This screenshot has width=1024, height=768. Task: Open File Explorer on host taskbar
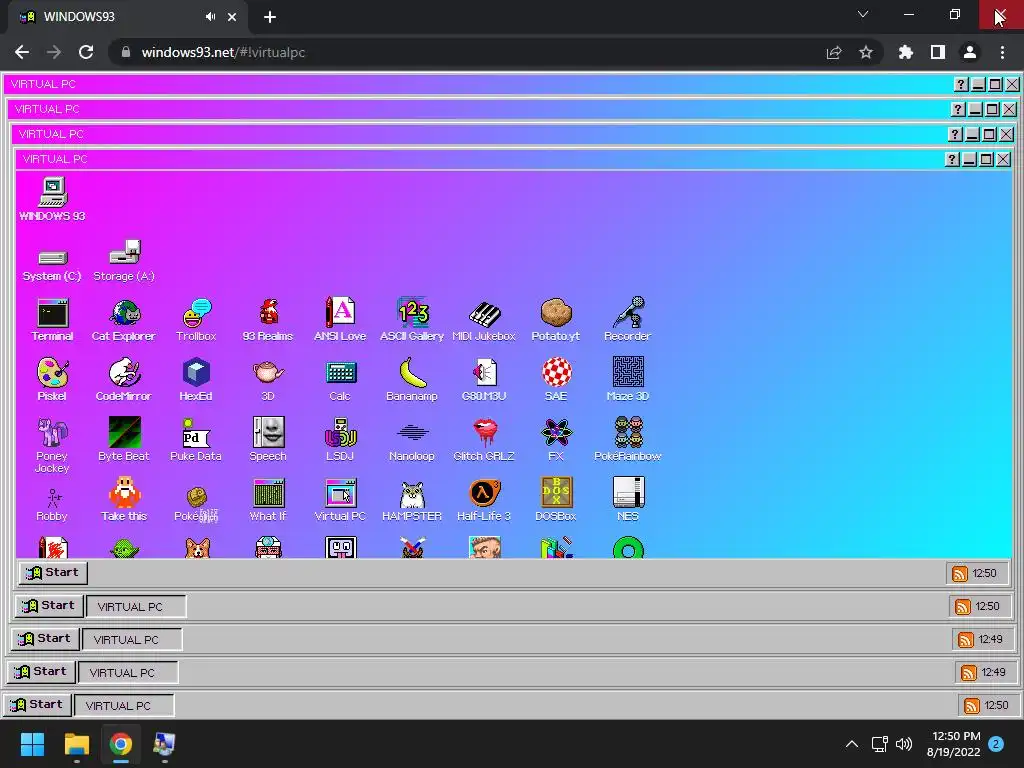coord(76,744)
